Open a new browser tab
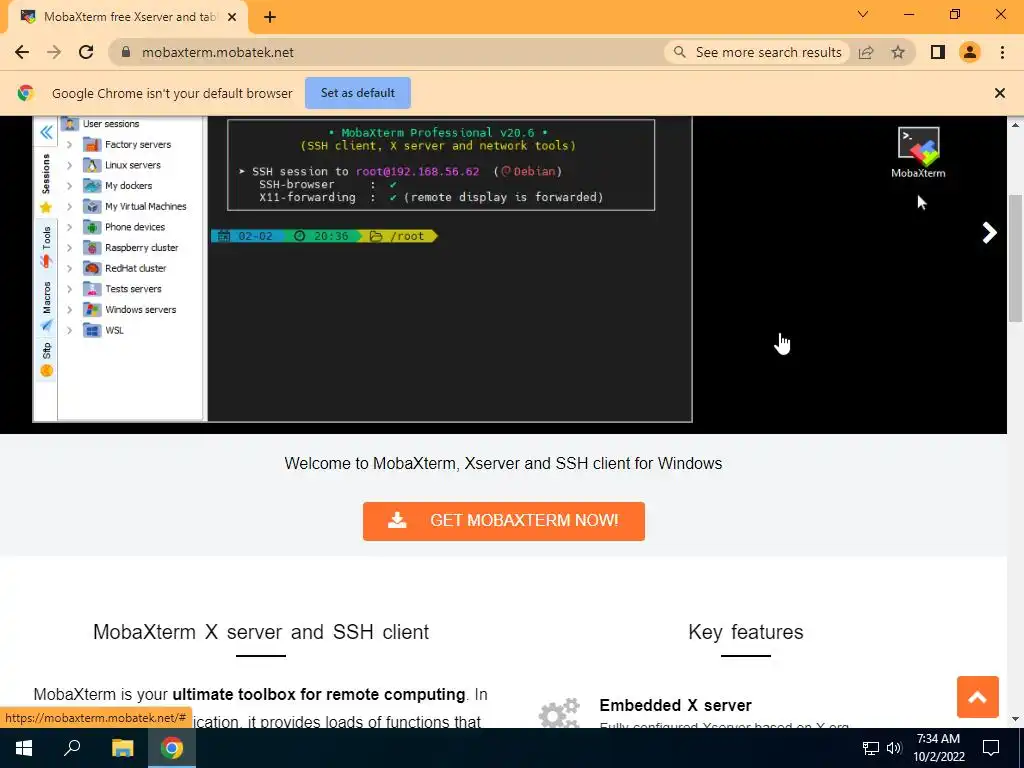The image size is (1024, 768). (270, 17)
